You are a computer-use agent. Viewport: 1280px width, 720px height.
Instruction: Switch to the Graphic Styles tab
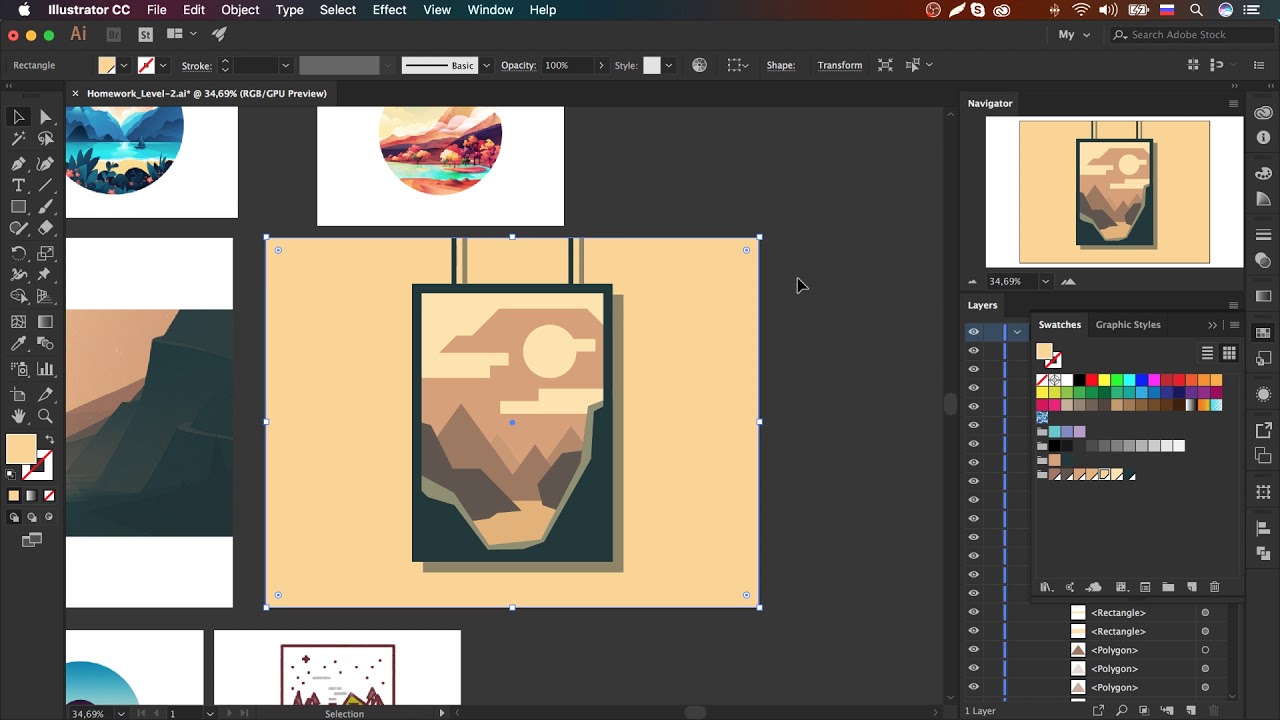1128,324
